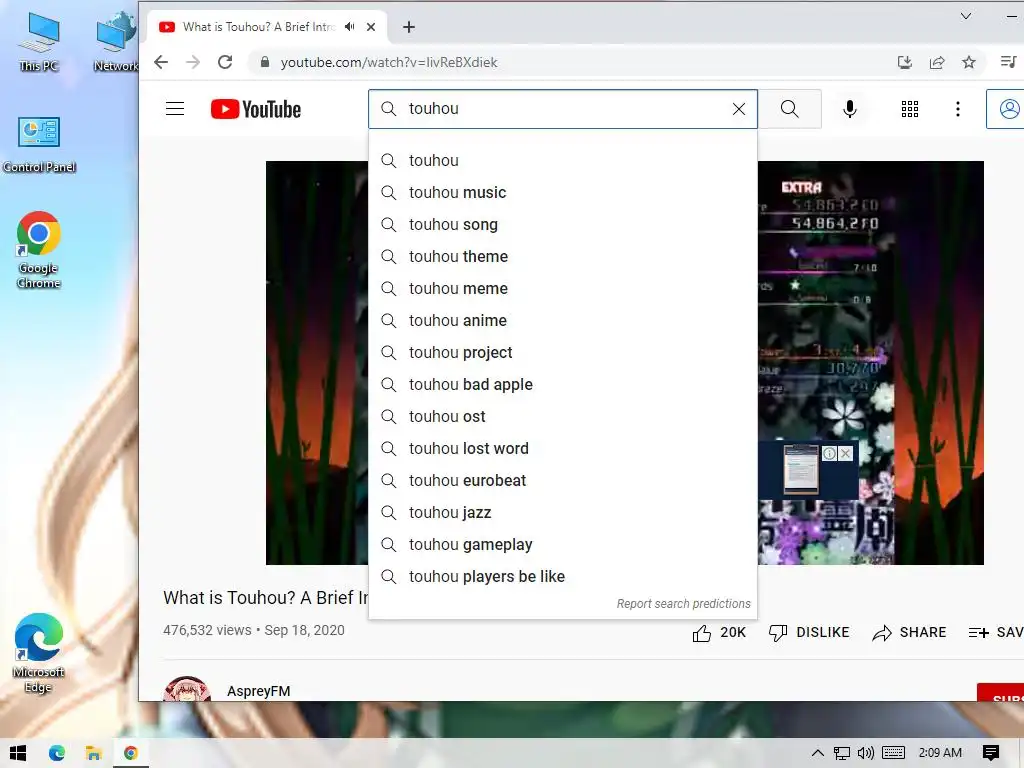
Task: Select the 'touhou music' suggestion
Action: 563,192
